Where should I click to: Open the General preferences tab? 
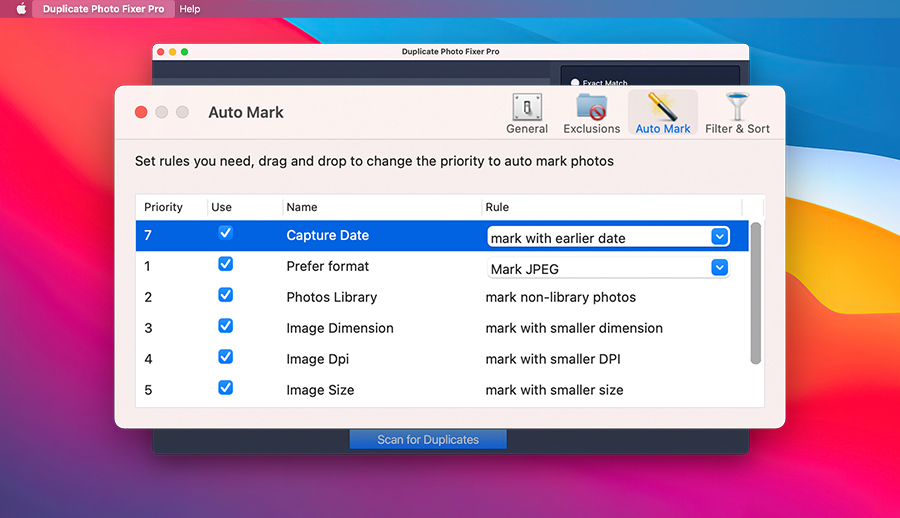pyautogui.click(x=527, y=114)
